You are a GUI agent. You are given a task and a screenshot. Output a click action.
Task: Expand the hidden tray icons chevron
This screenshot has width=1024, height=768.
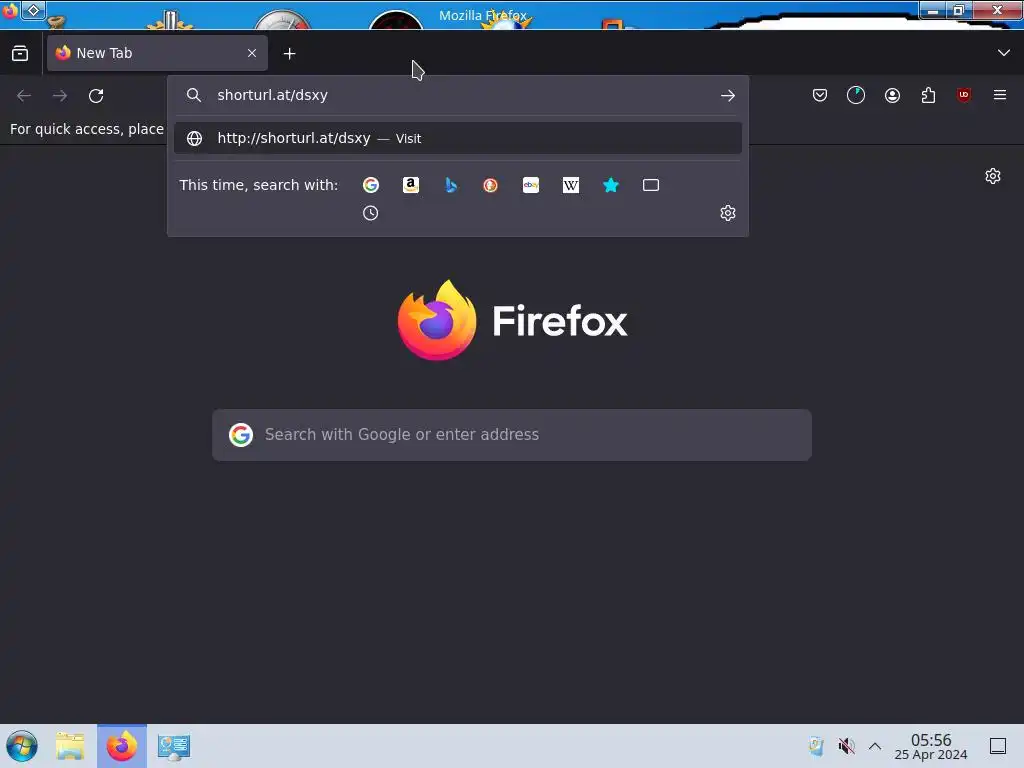coord(875,746)
